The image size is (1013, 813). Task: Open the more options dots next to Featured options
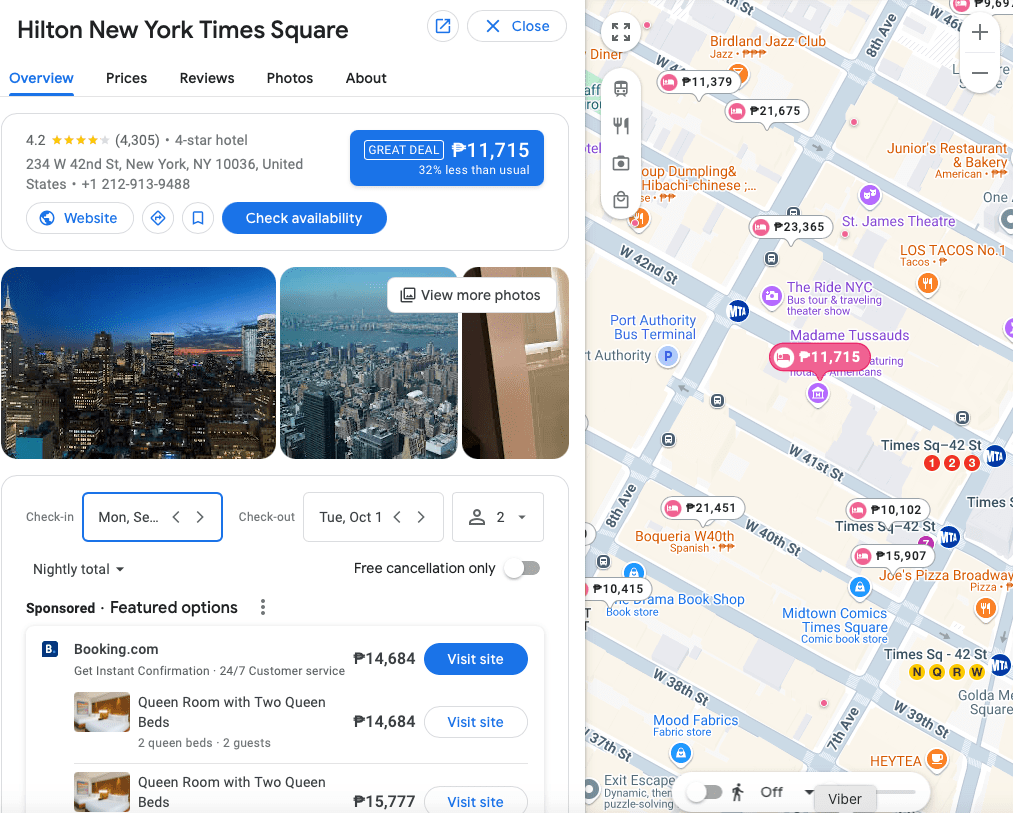point(262,607)
